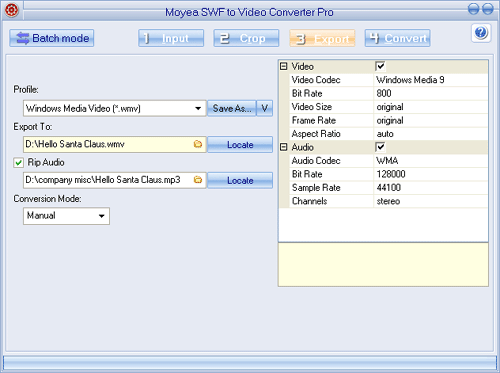This screenshot has height=373, width=500.
Task: Go to step 2 Crop tab
Action: point(246,38)
